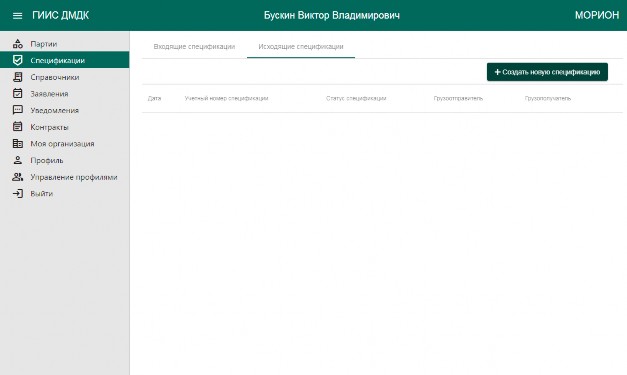Click the ГИИС ДМДК title

60,15
